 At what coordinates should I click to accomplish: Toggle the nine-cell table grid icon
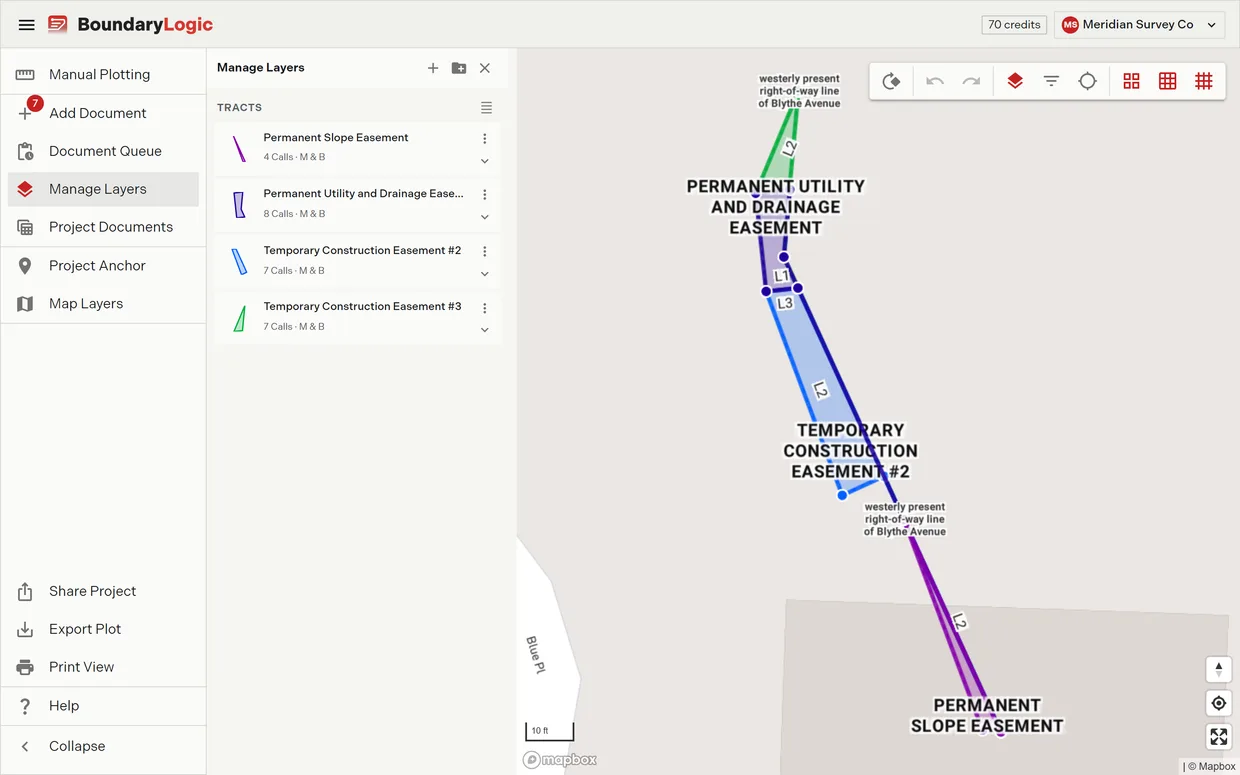click(x=1167, y=82)
